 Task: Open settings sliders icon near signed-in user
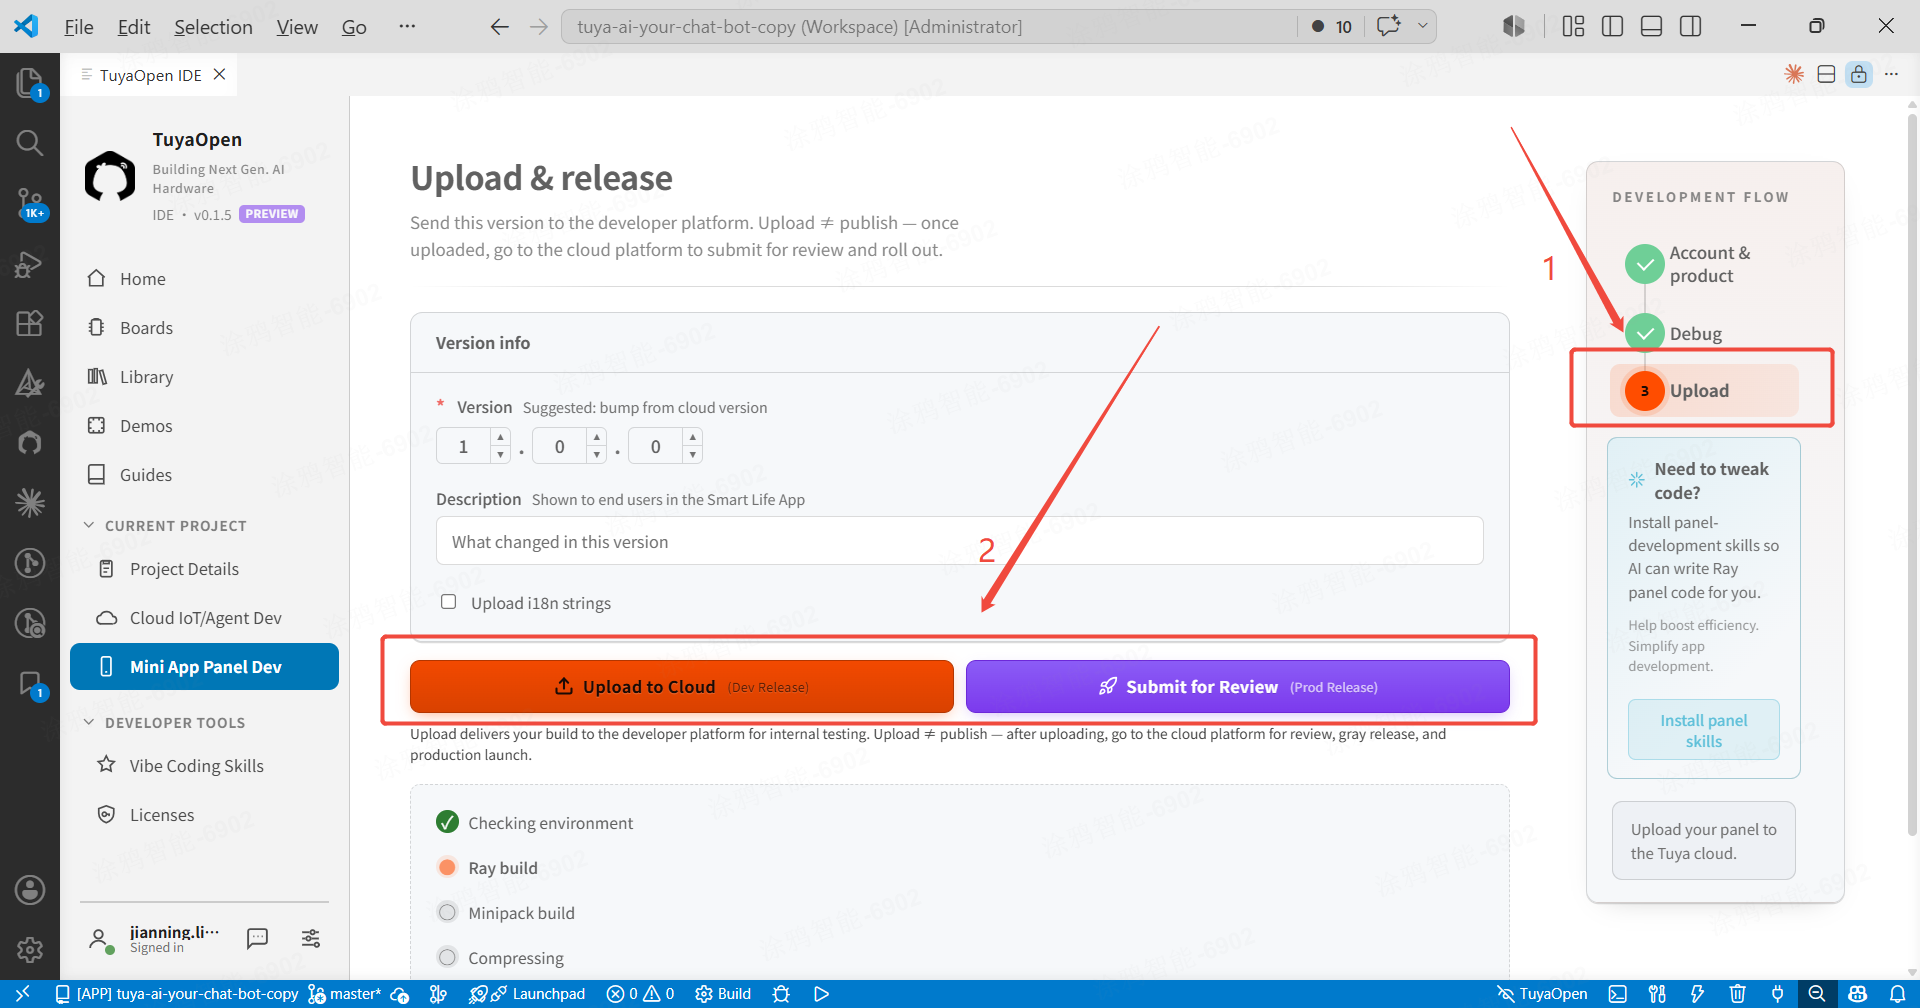click(311, 938)
